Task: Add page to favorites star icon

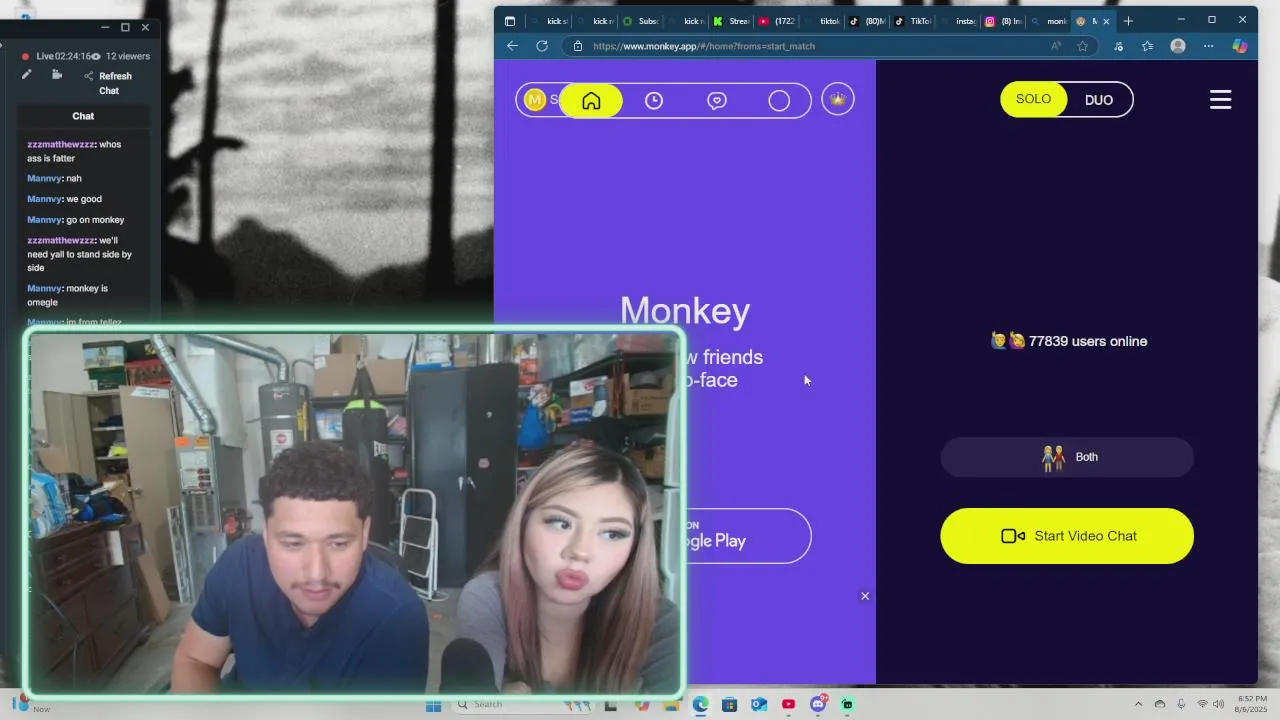Action: click(1082, 46)
